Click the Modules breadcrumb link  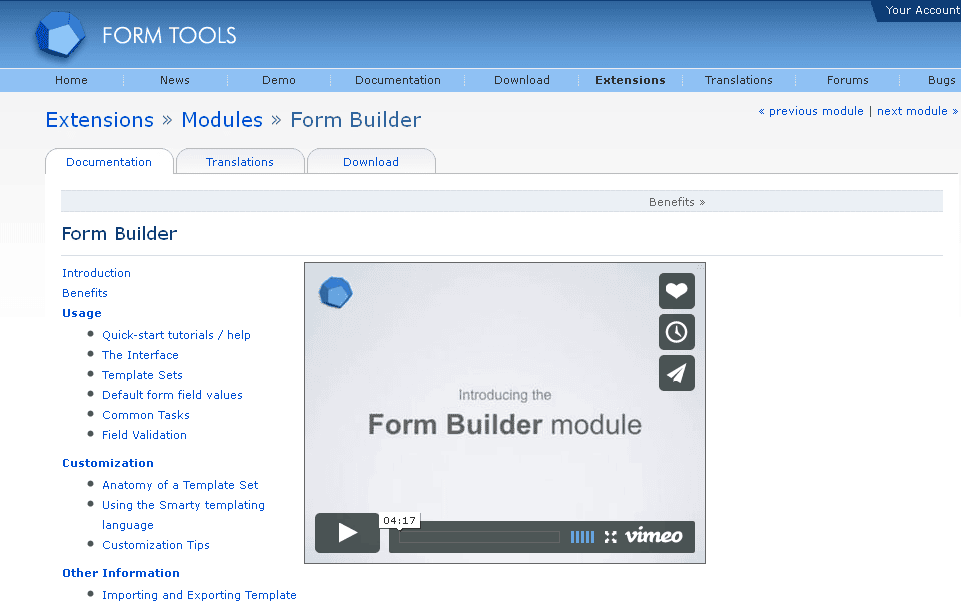click(222, 120)
